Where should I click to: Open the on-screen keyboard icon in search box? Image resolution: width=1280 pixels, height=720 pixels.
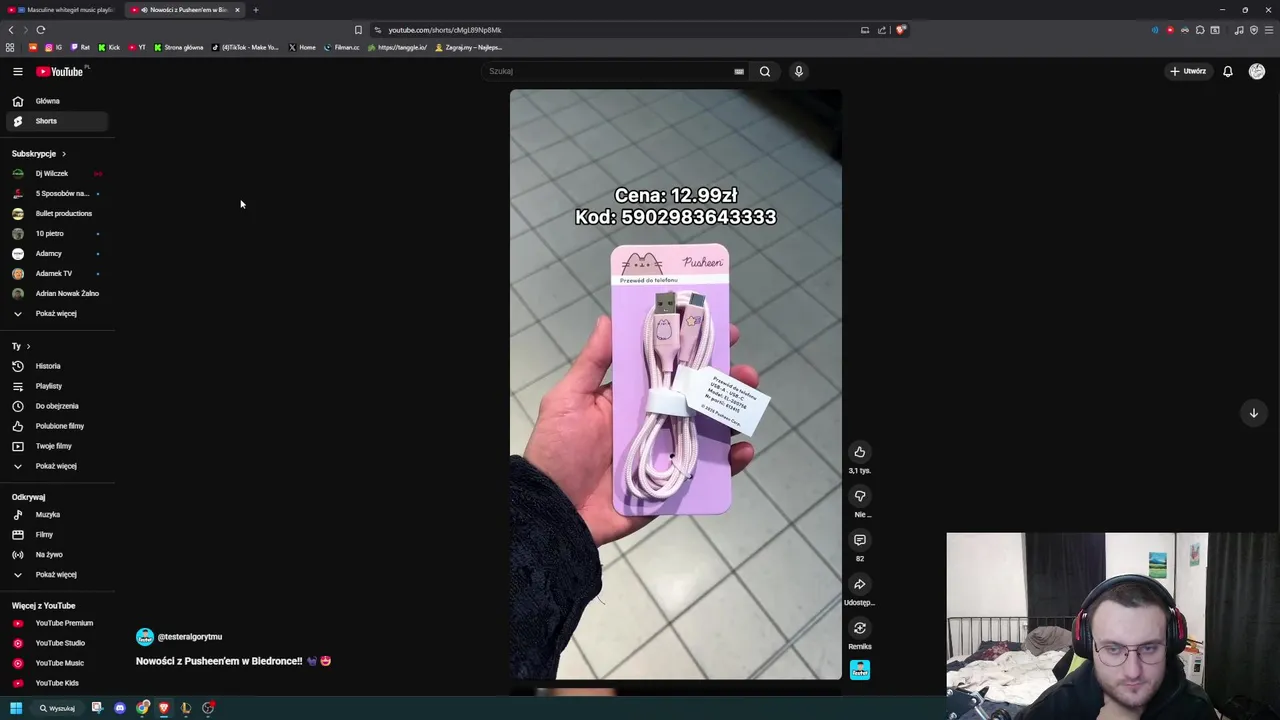click(x=739, y=71)
